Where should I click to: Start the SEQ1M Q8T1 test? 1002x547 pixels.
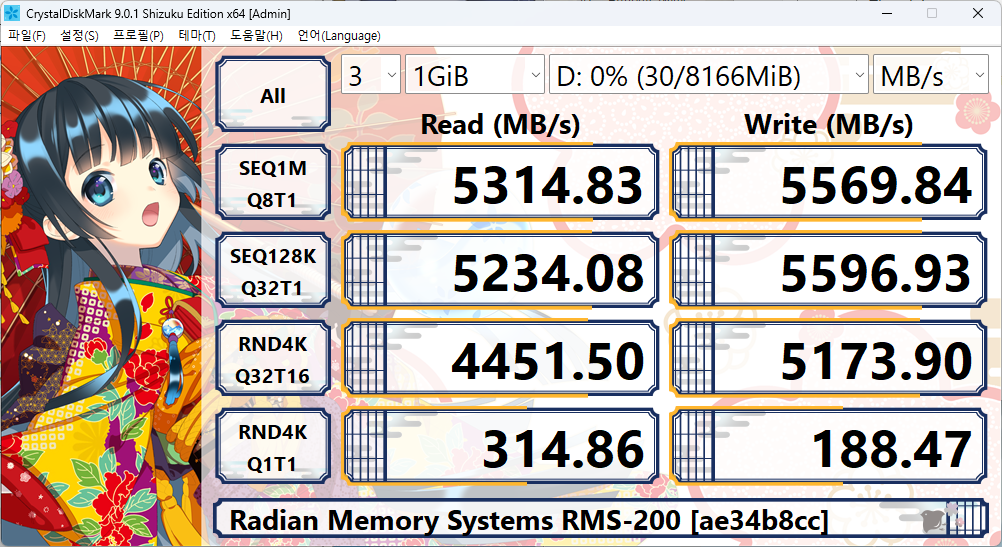coord(273,184)
